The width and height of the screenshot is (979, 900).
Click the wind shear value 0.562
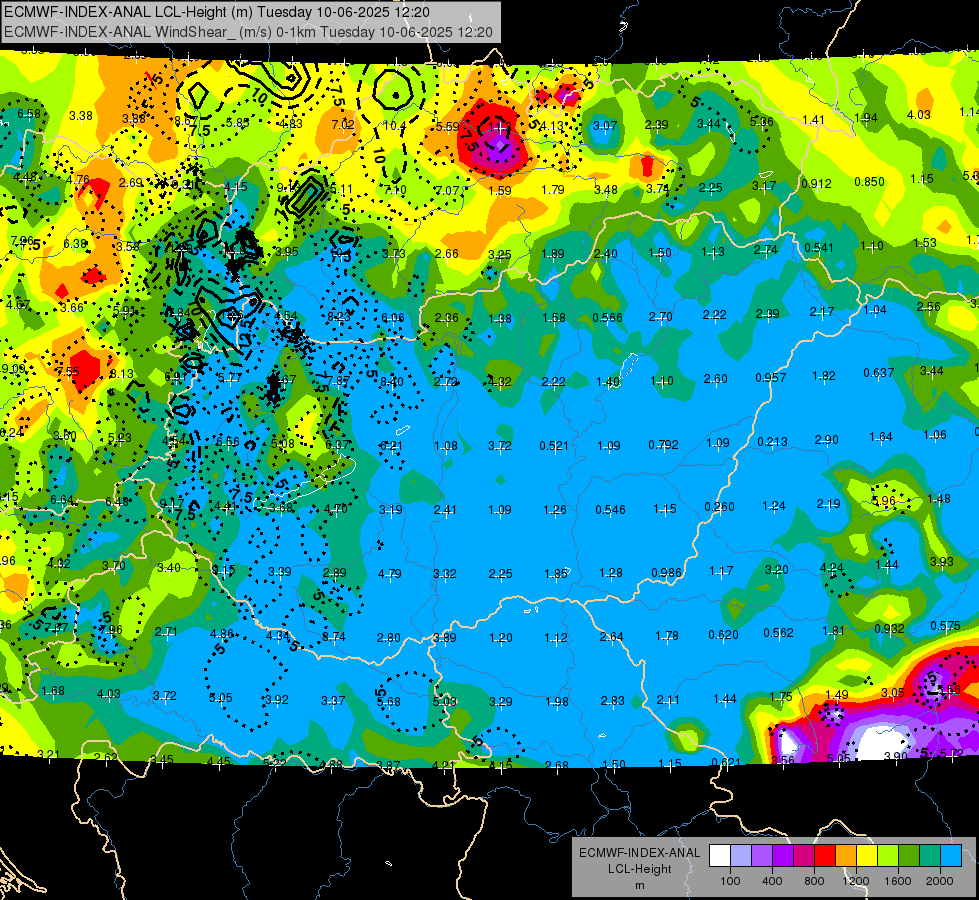(x=778, y=633)
